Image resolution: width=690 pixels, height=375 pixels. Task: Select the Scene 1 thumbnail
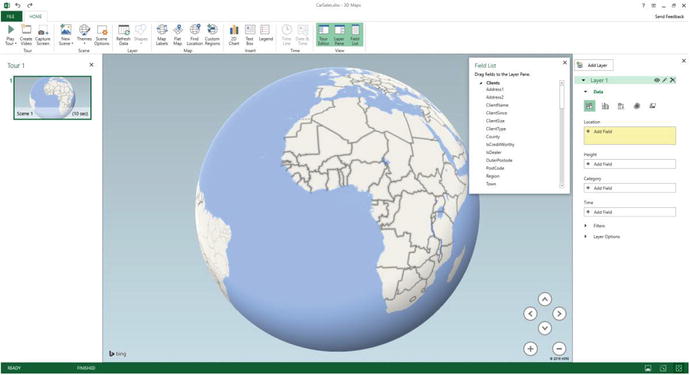click(52, 98)
